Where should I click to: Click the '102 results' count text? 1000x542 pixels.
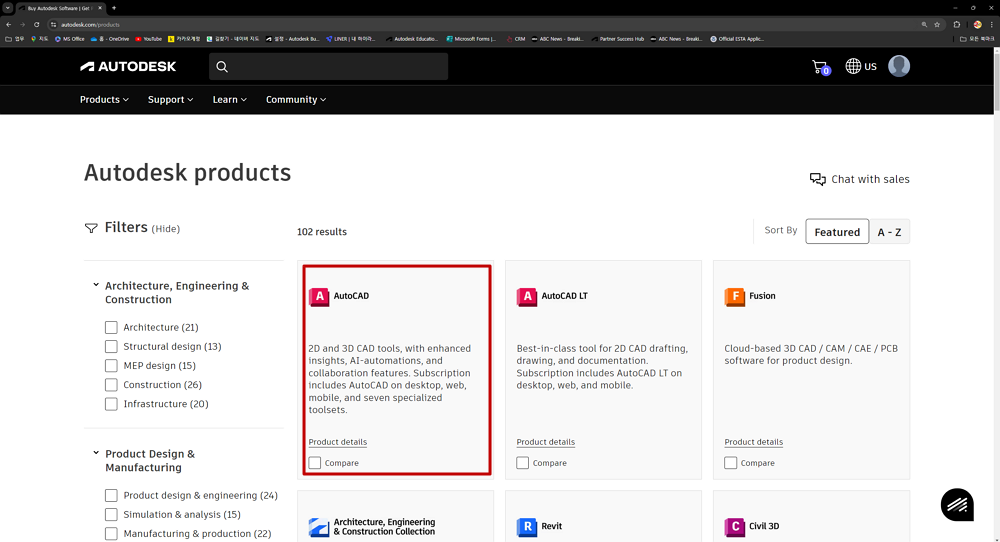pyautogui.click(x=321, y=232)
